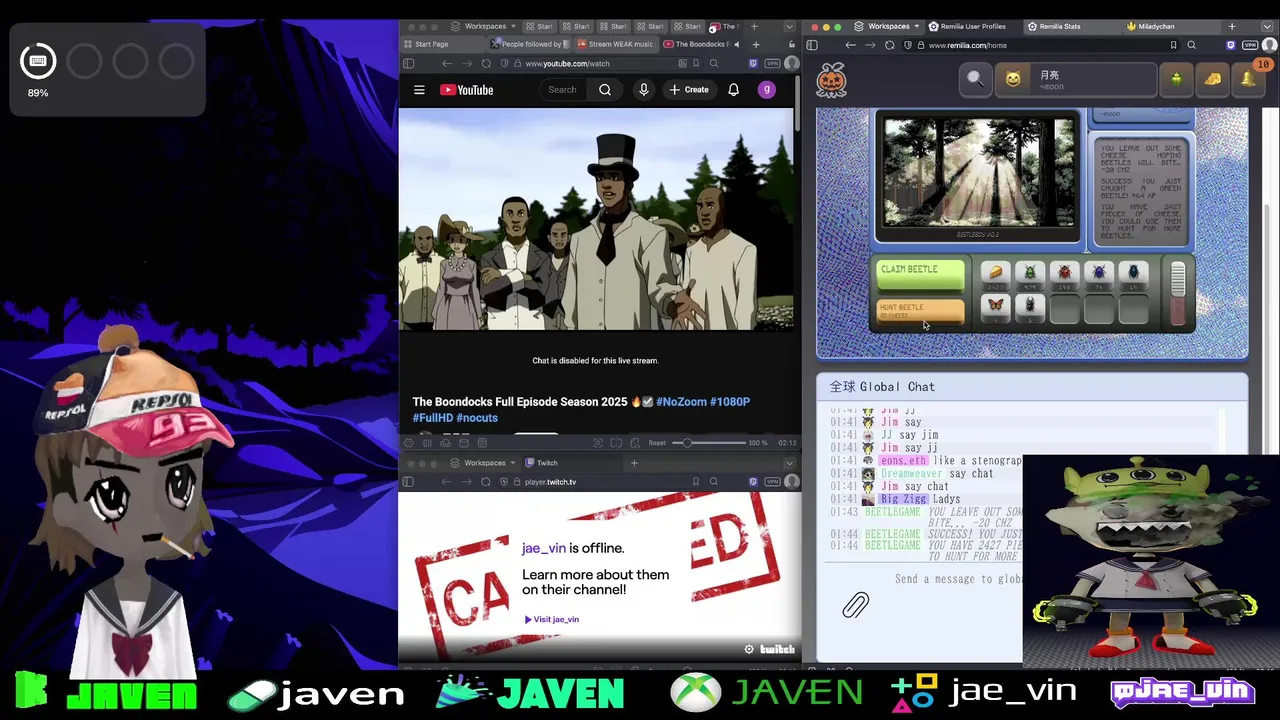
Task: Bookmark the player.twitch.tv page
Action: [696, 482]
